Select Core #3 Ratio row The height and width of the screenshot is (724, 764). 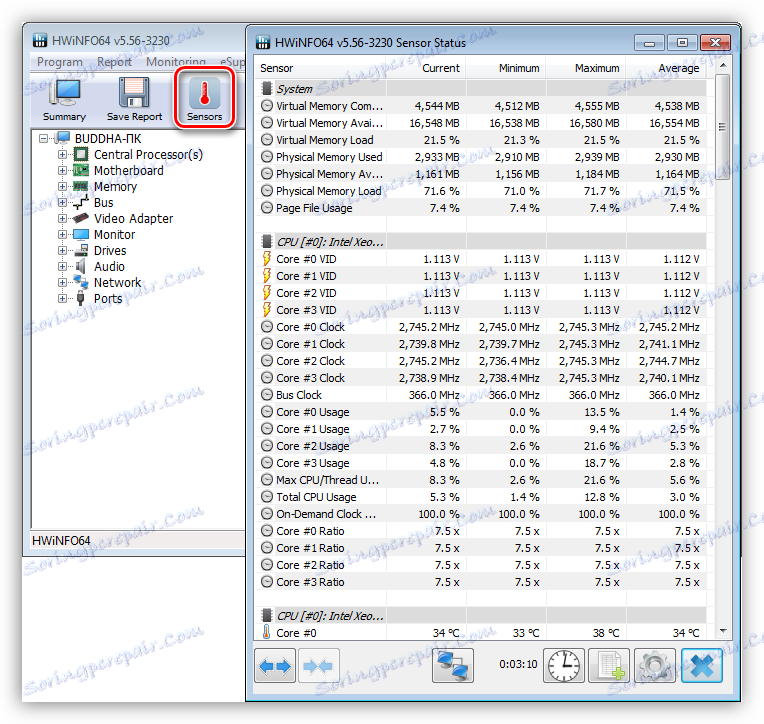click(x=481, y=582)
